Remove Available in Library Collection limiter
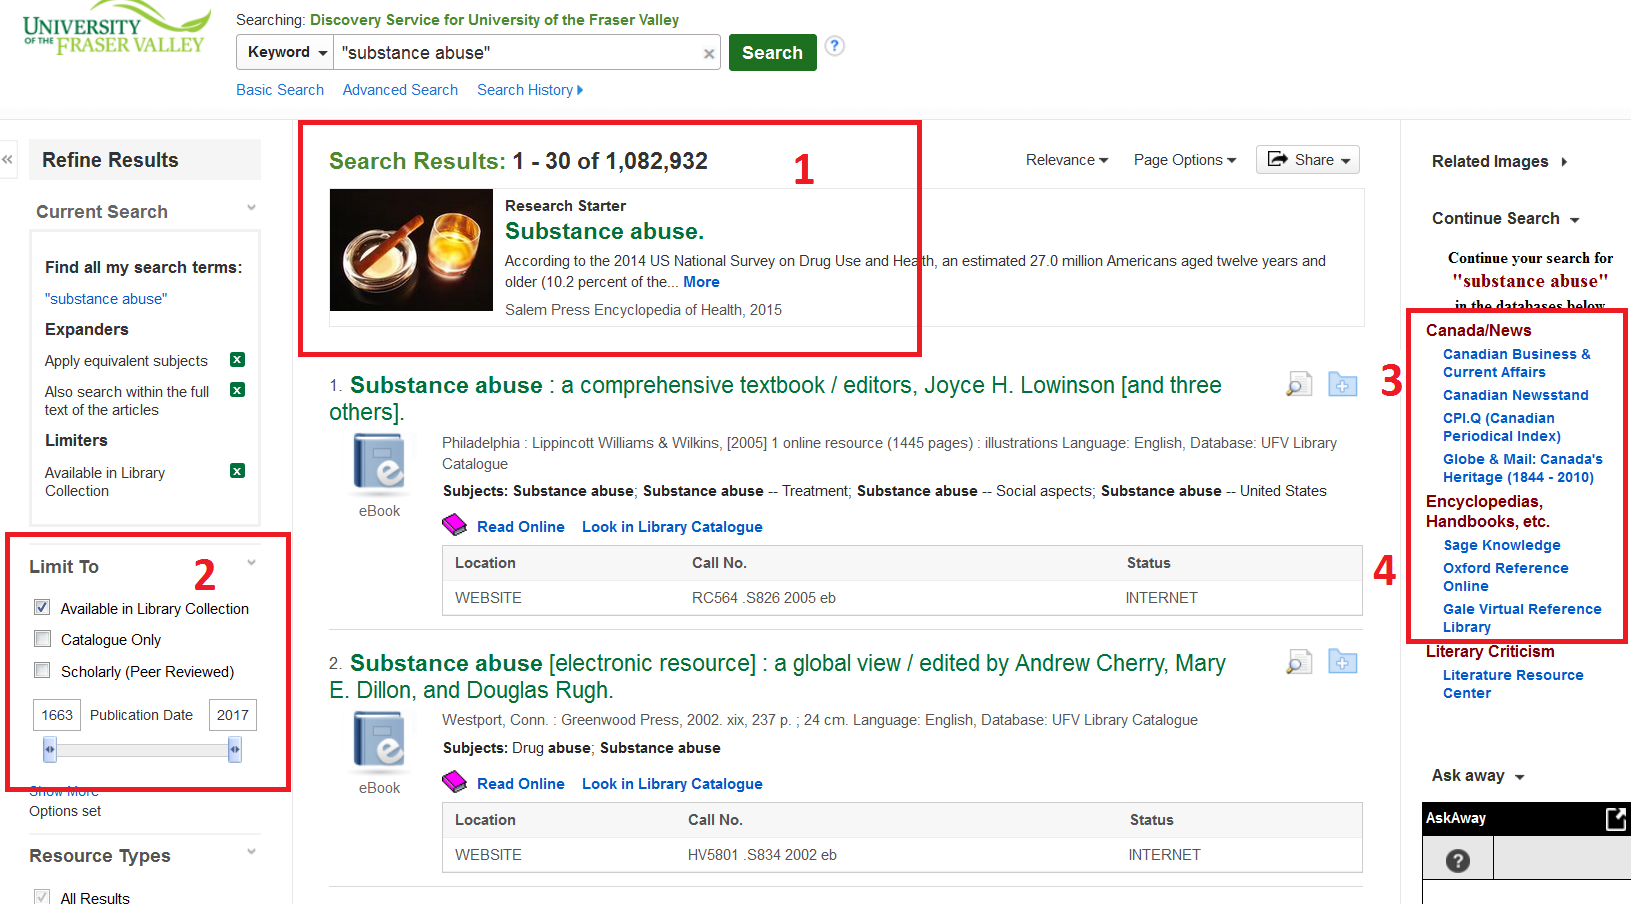Image resolution: width=1631 pixels, height=904 pixels. click(x=237, y=471)
